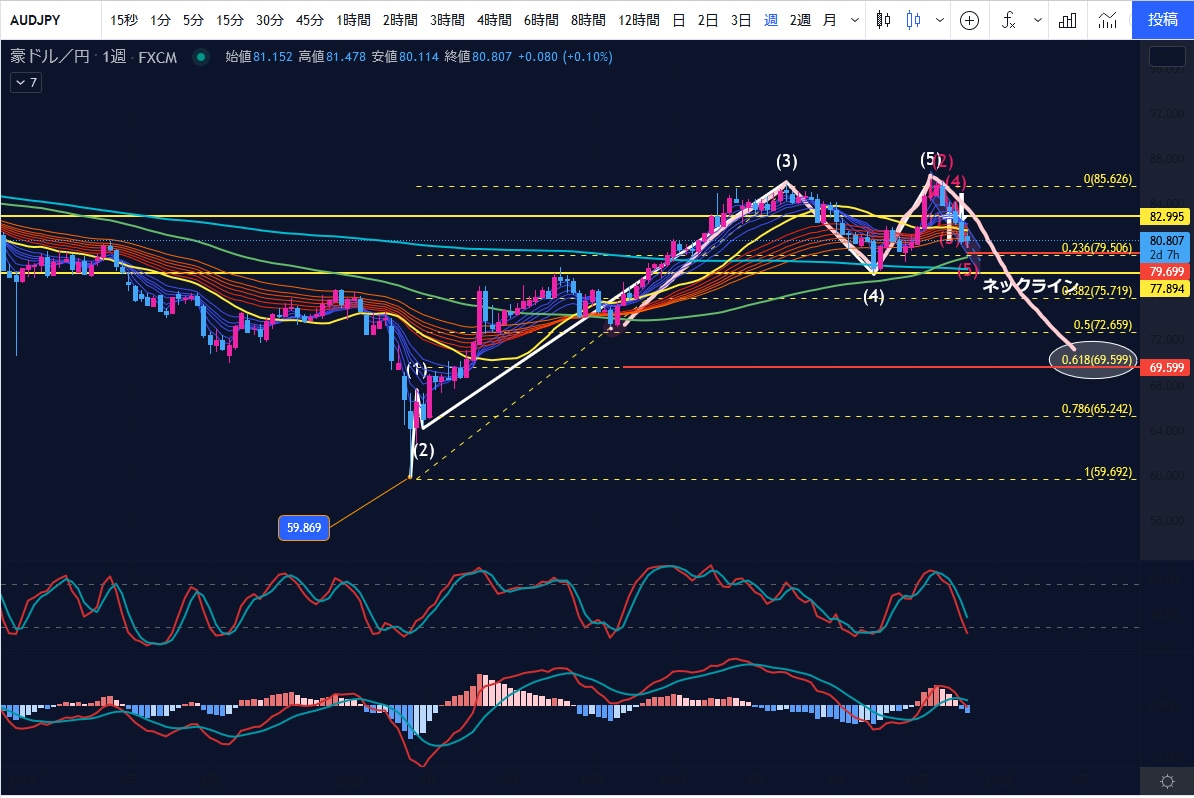Collapse the indicator legend showing 7
Viewport: 1194px width, 798px height.
tap(26, 82)
